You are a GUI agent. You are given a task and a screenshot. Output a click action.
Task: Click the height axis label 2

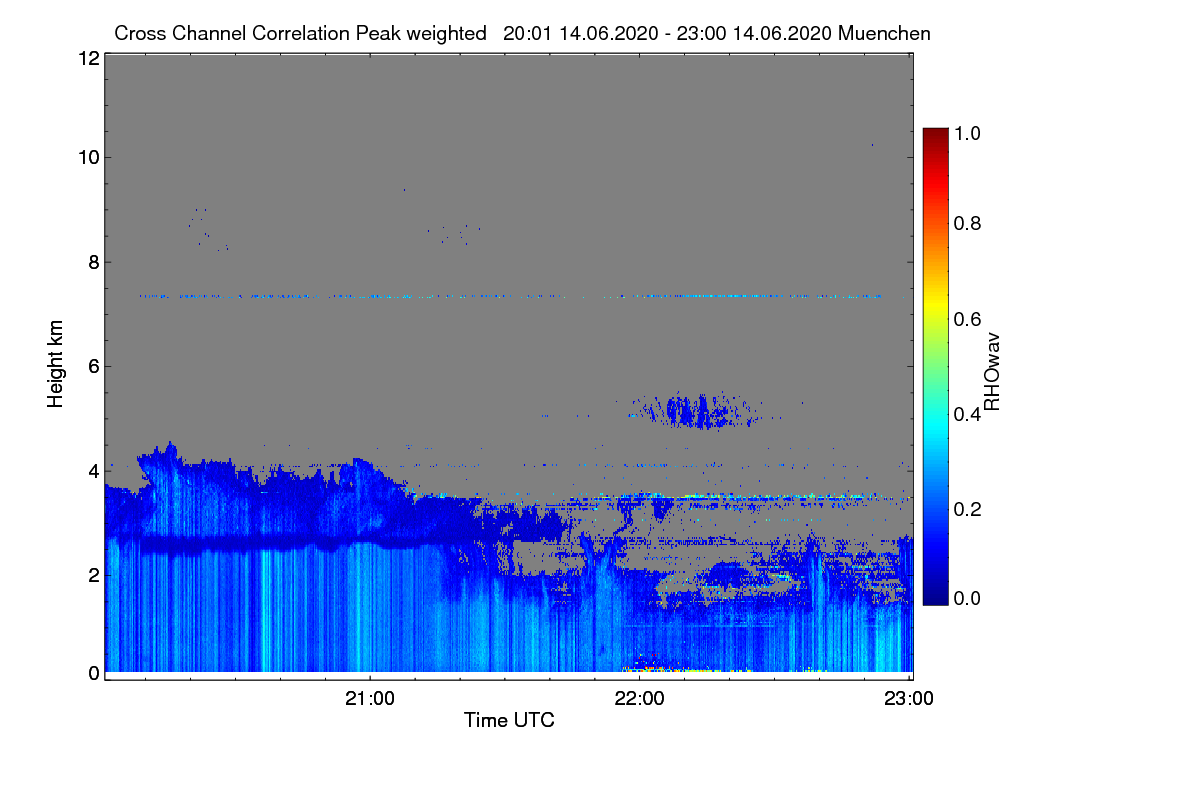[92, 574]
